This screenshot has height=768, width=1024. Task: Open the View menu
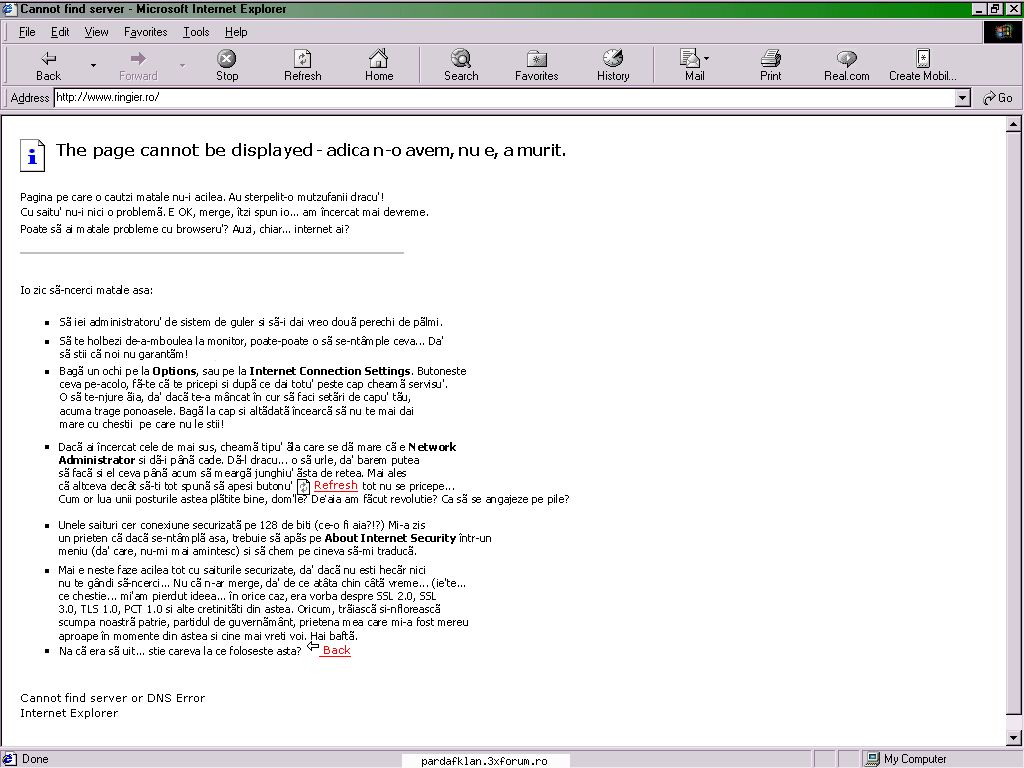coord(96,32)
